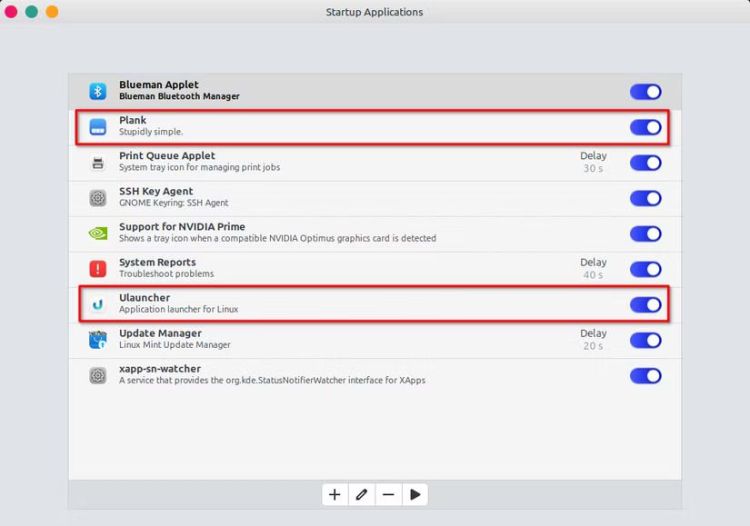Close the Startup Applications window
The width and height of the screenshot is (750, 526).
pyautogui.click(x=11, y=12)
